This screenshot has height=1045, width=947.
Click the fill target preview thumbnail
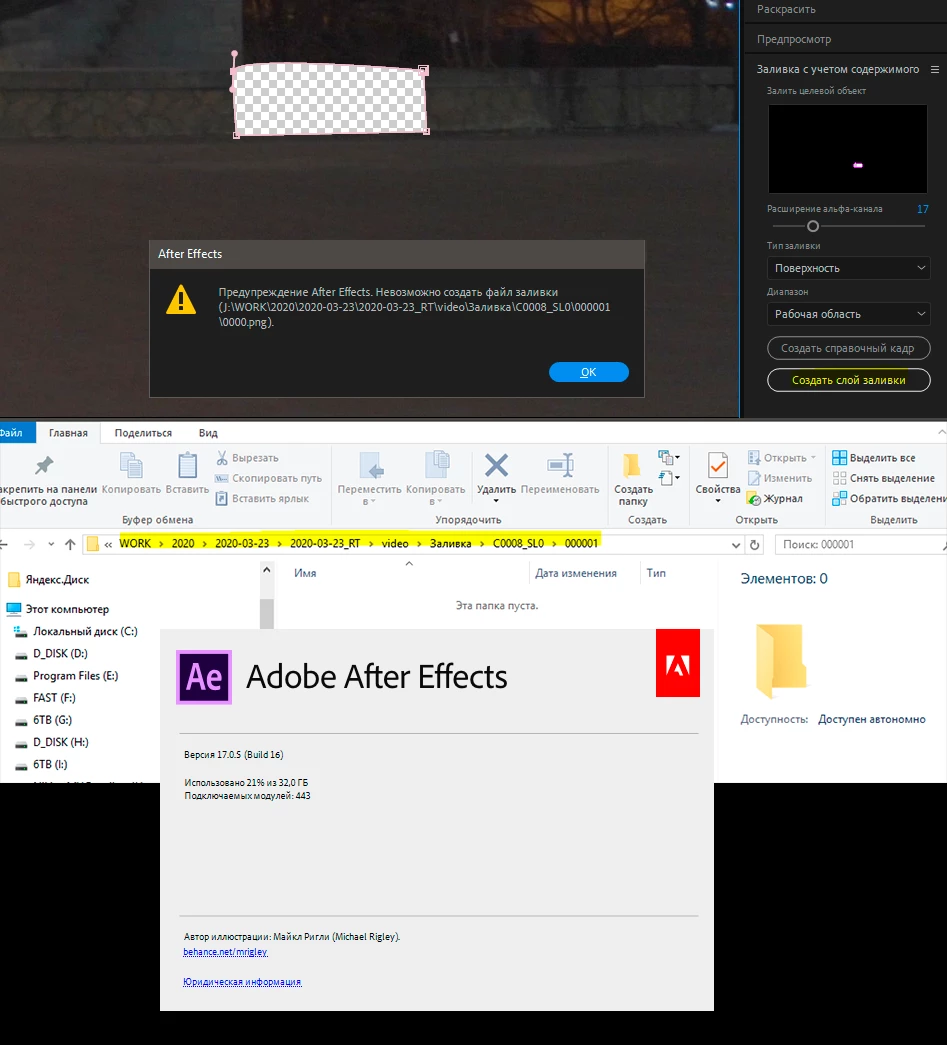tap(847, 149)
